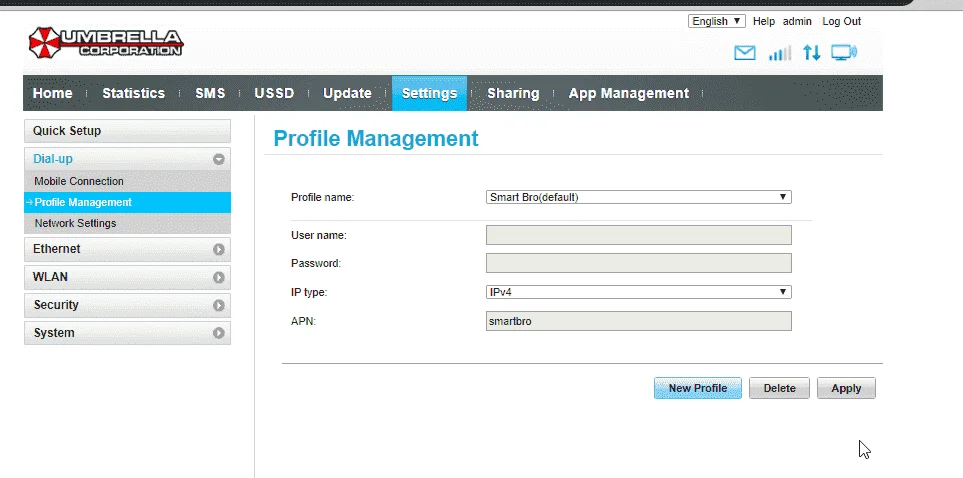The width and height of the screenshot is (963, 478).
Task: Click the signal strength bars icon
Action: 779,53
